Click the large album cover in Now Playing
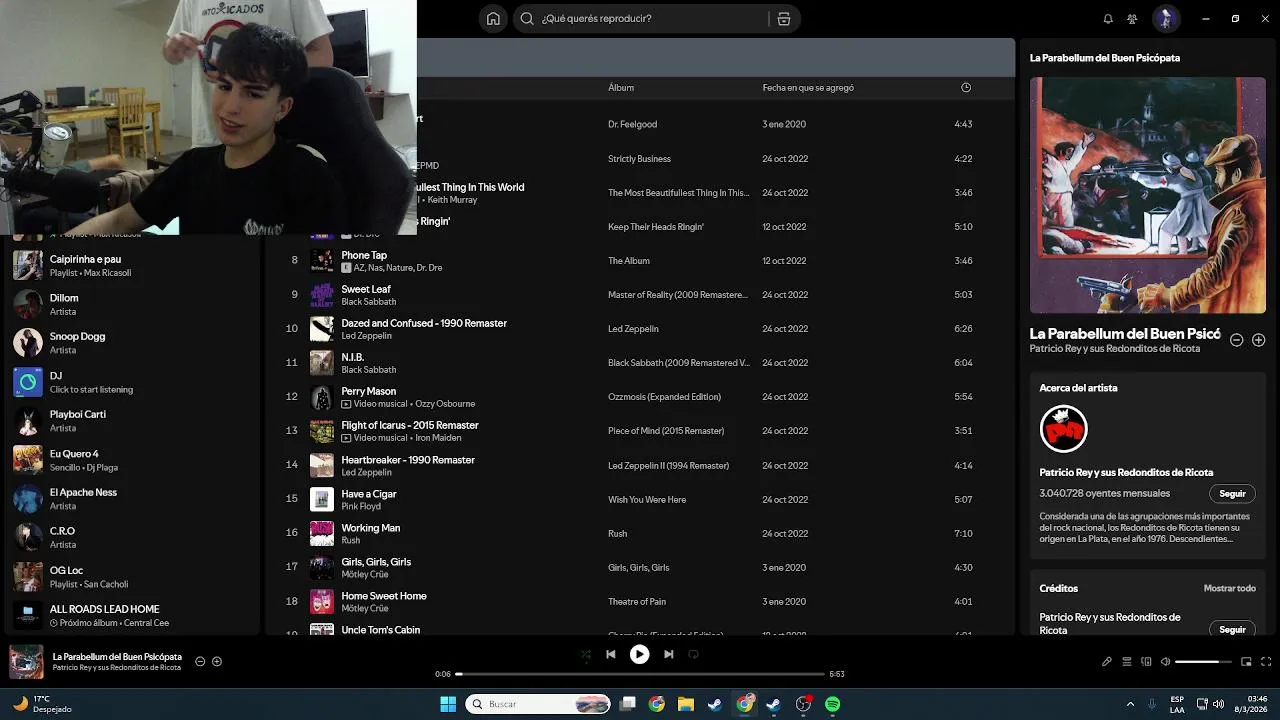Image resolution: width=1280 pixels, height=720 pixels. click(x=1148, y=195)
